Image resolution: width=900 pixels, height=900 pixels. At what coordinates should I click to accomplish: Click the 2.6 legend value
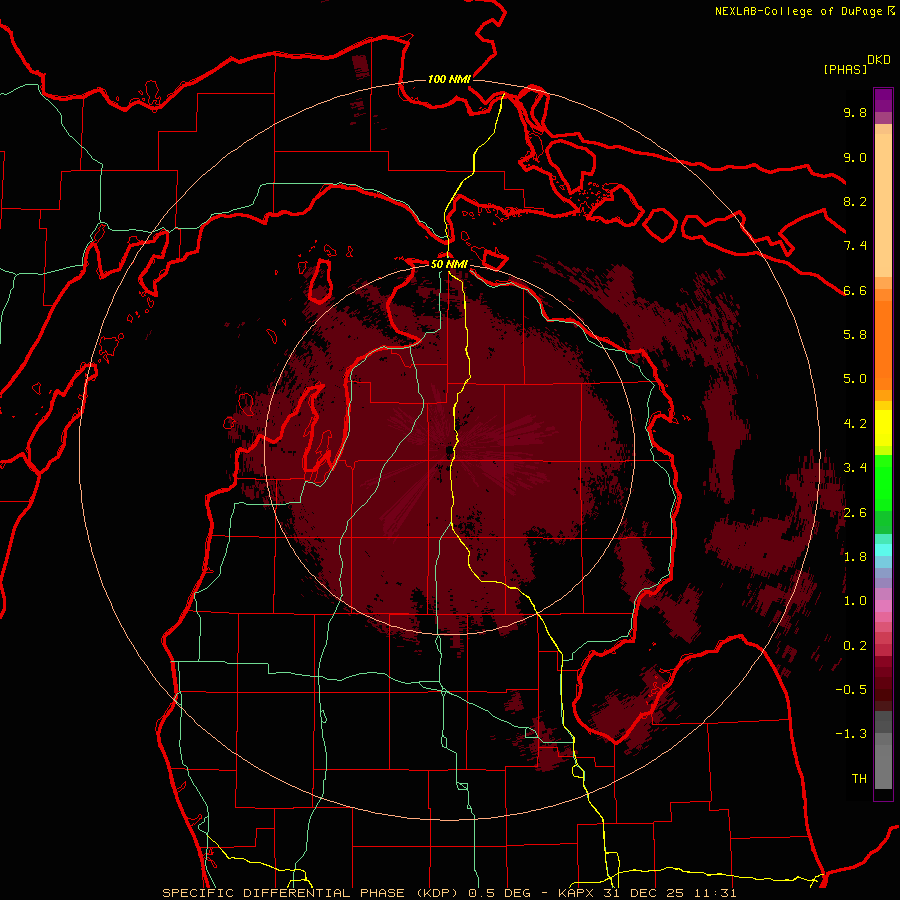(x=855, y=513)
